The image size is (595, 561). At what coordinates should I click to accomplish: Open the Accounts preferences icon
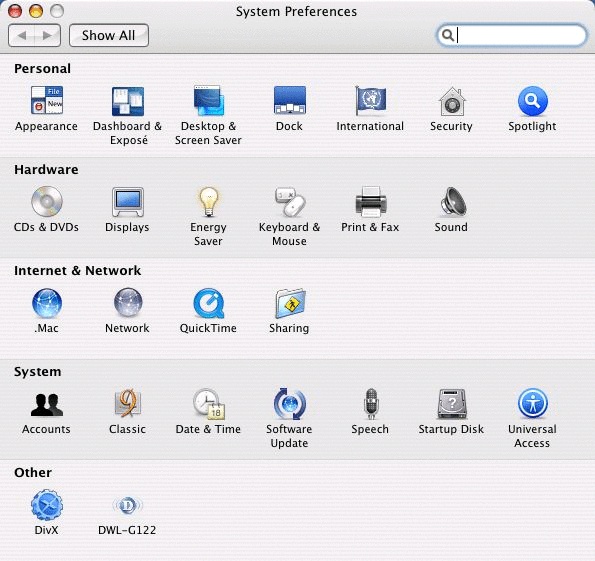(47, 405)
